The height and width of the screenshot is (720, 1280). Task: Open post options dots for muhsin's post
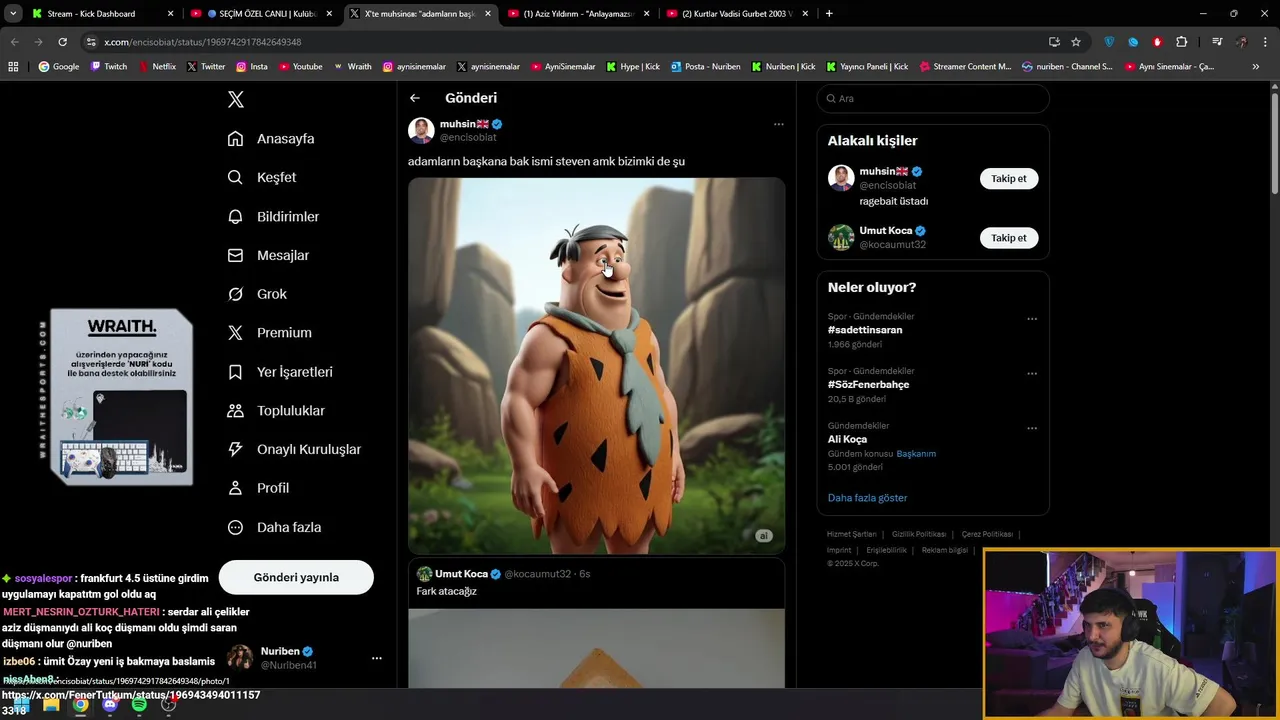(x=778, y=124)
